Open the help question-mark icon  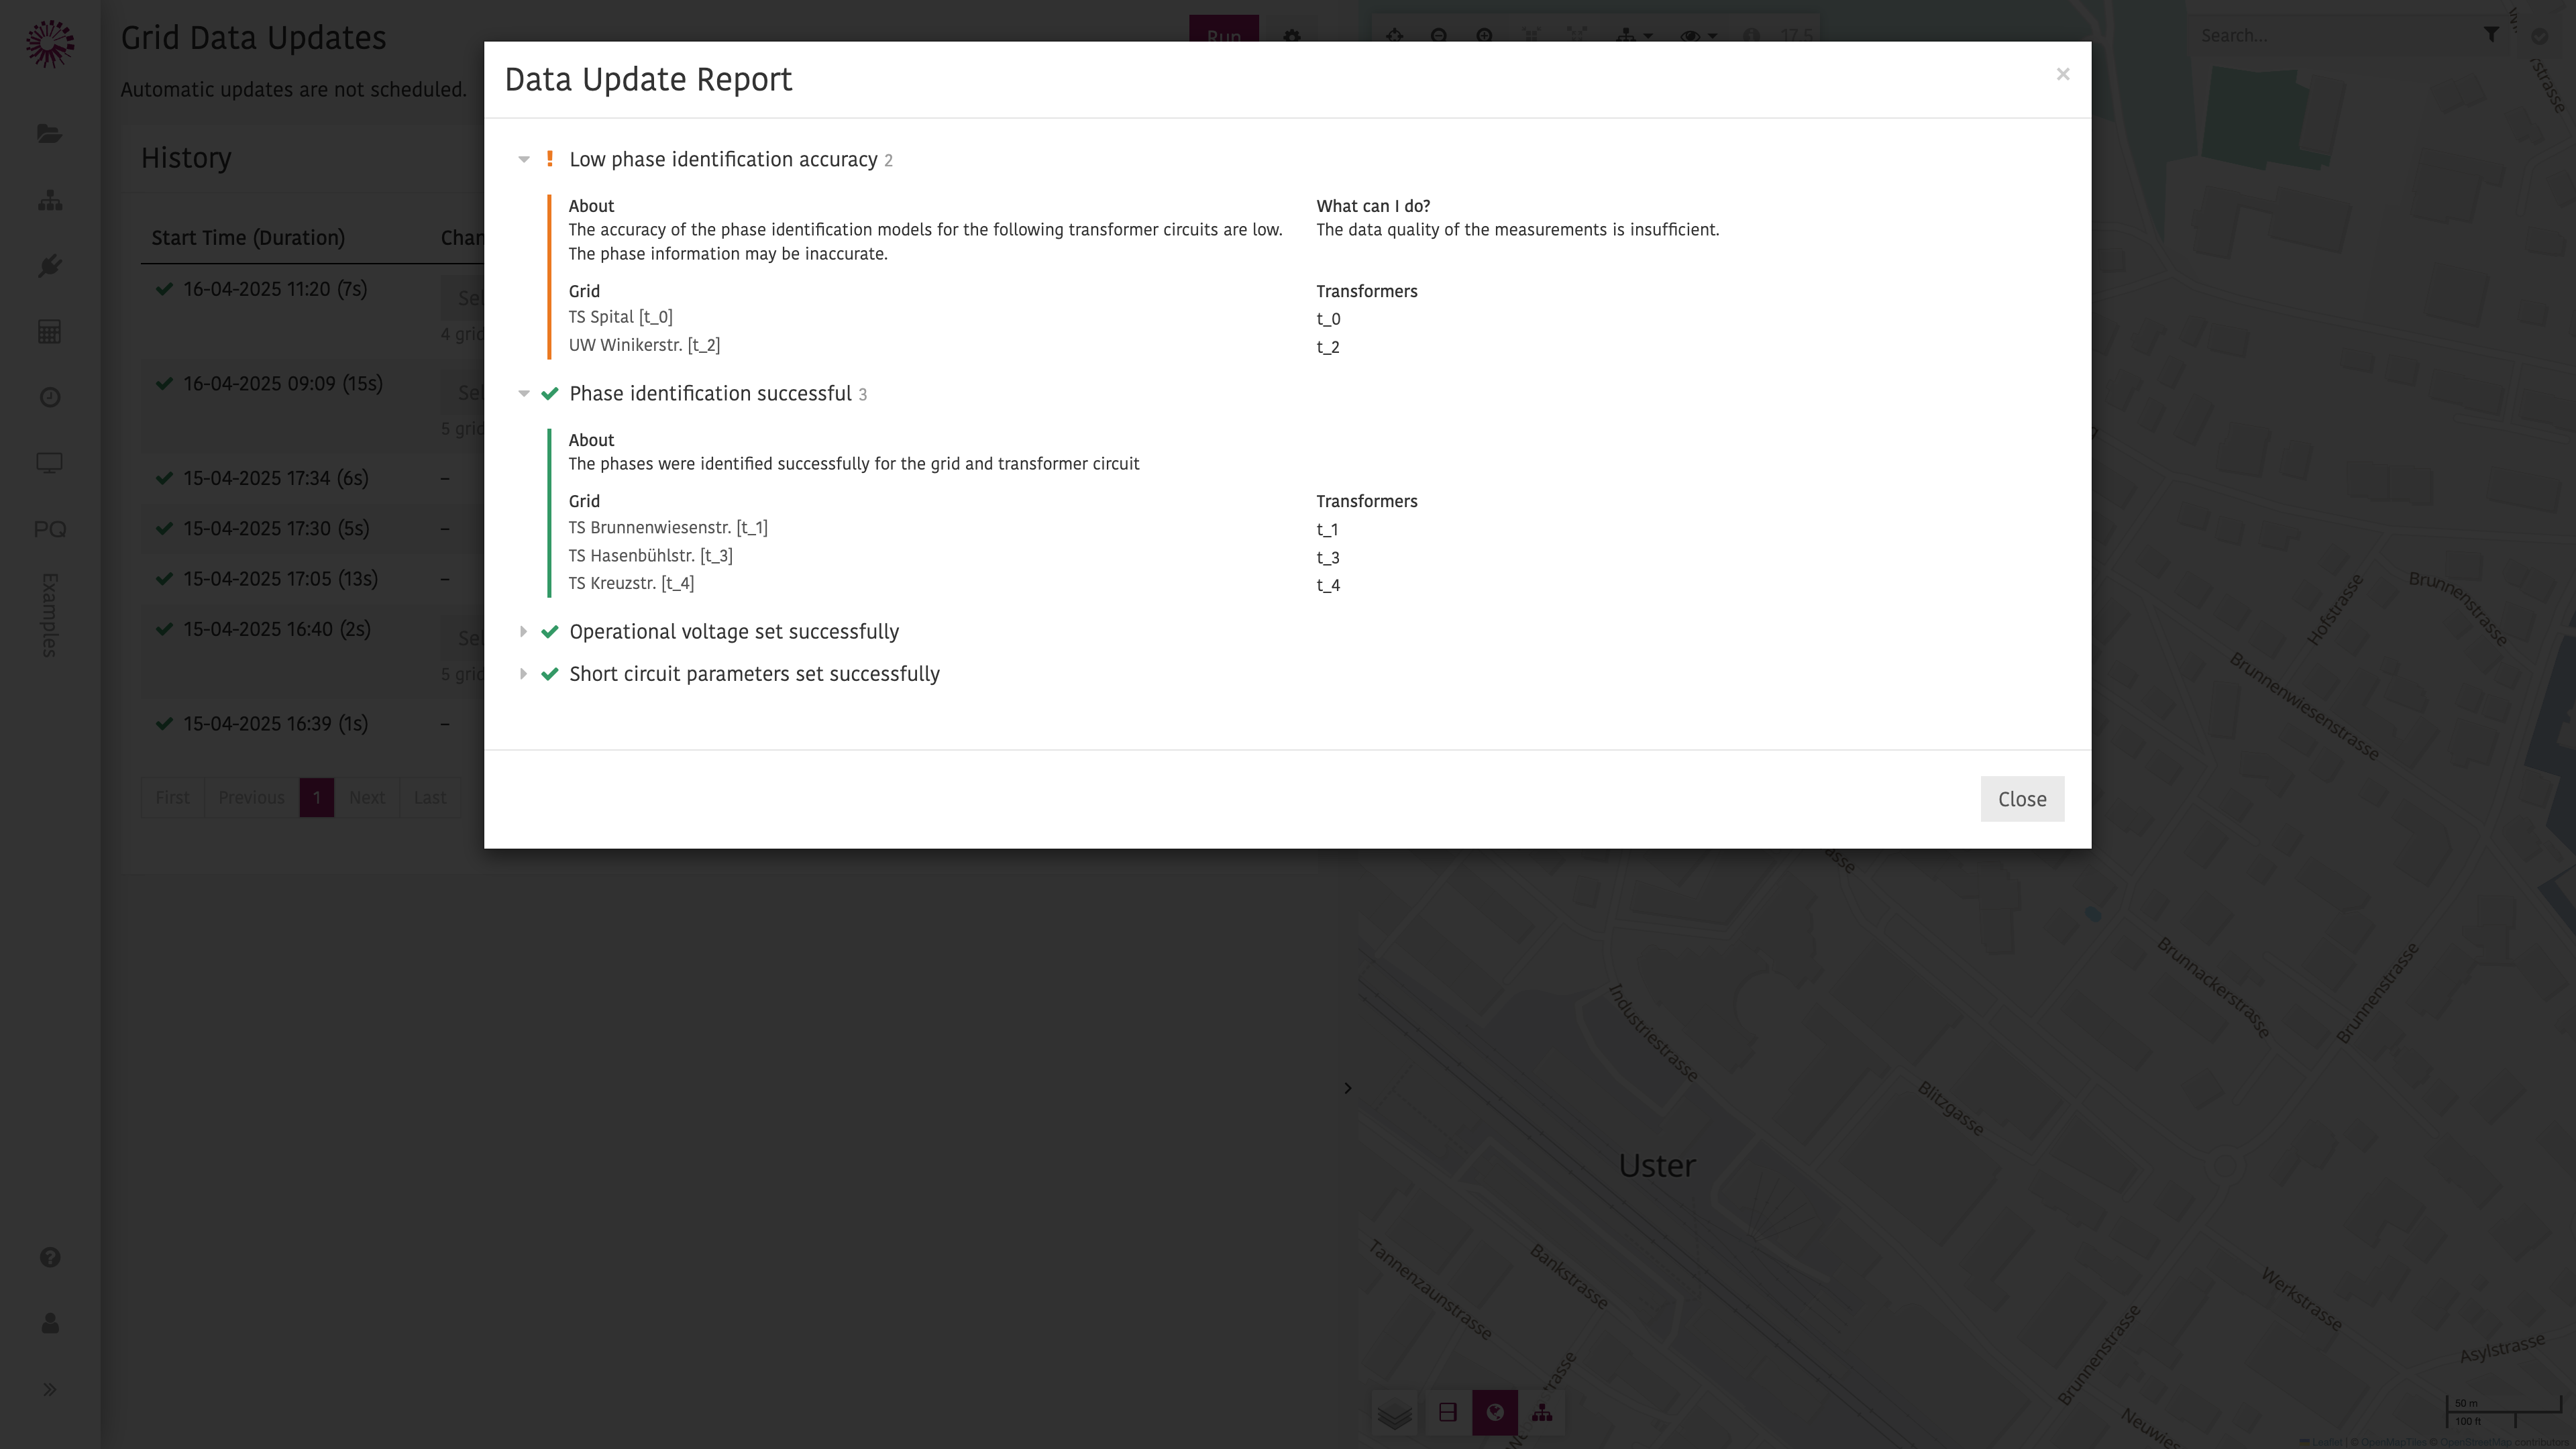[49, 1257]
